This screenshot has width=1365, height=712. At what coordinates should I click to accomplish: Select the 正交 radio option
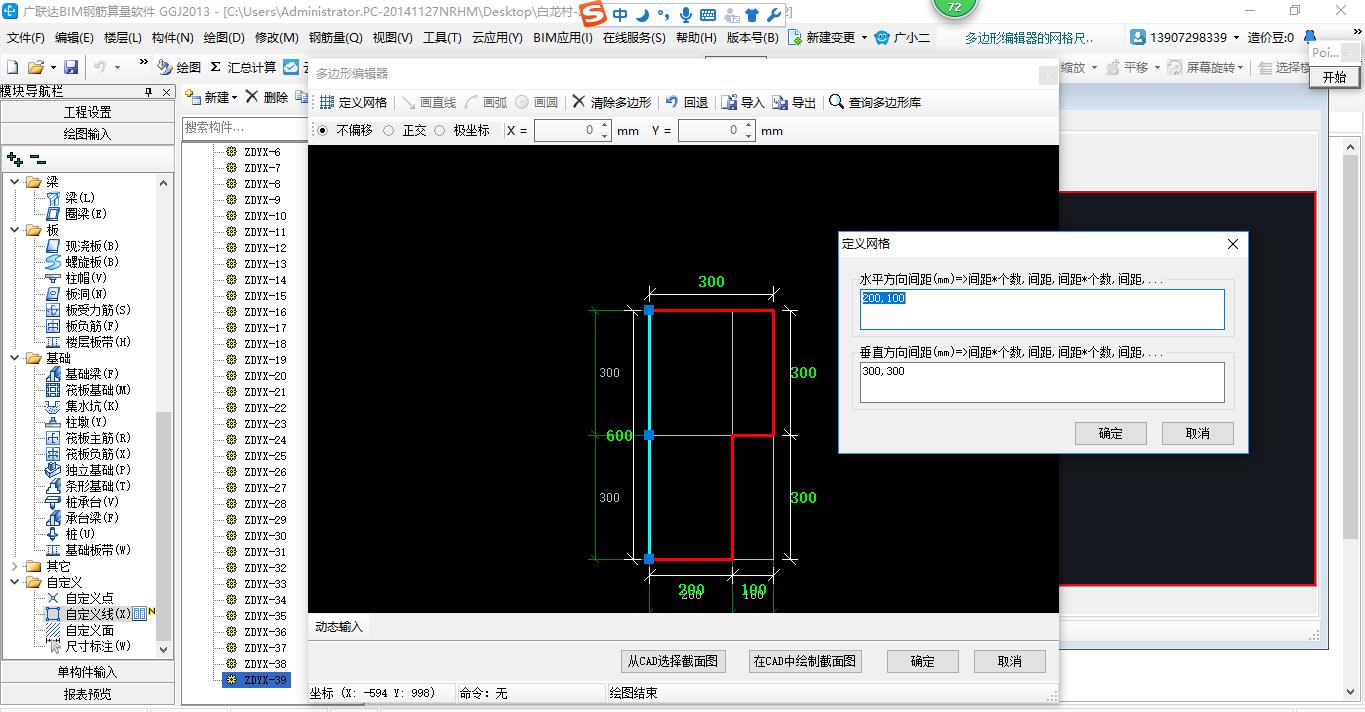click(388, 130)
